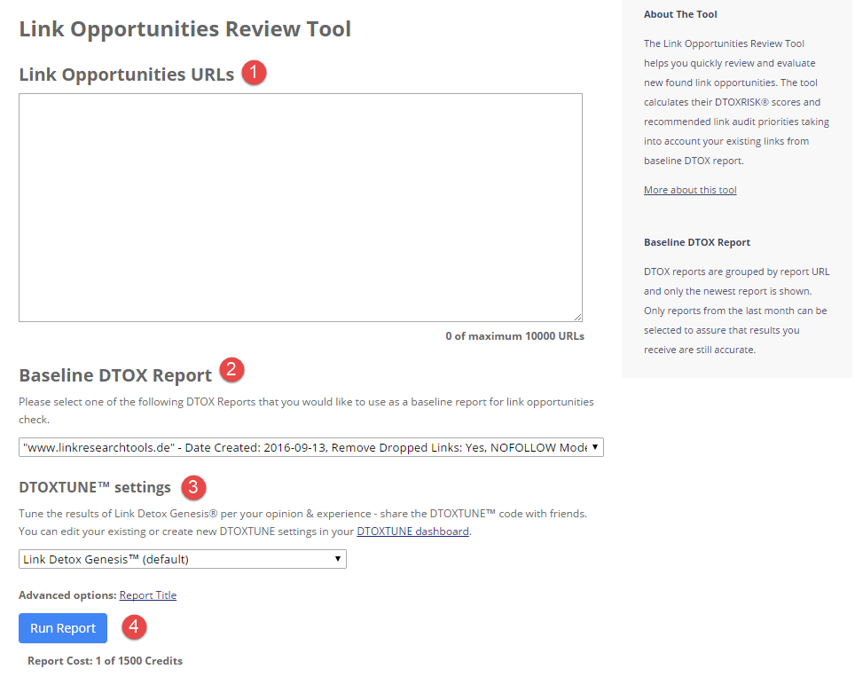Open the Baseline DTOX Report dropdown
855x685 pixels.
[x=311, y=447]
